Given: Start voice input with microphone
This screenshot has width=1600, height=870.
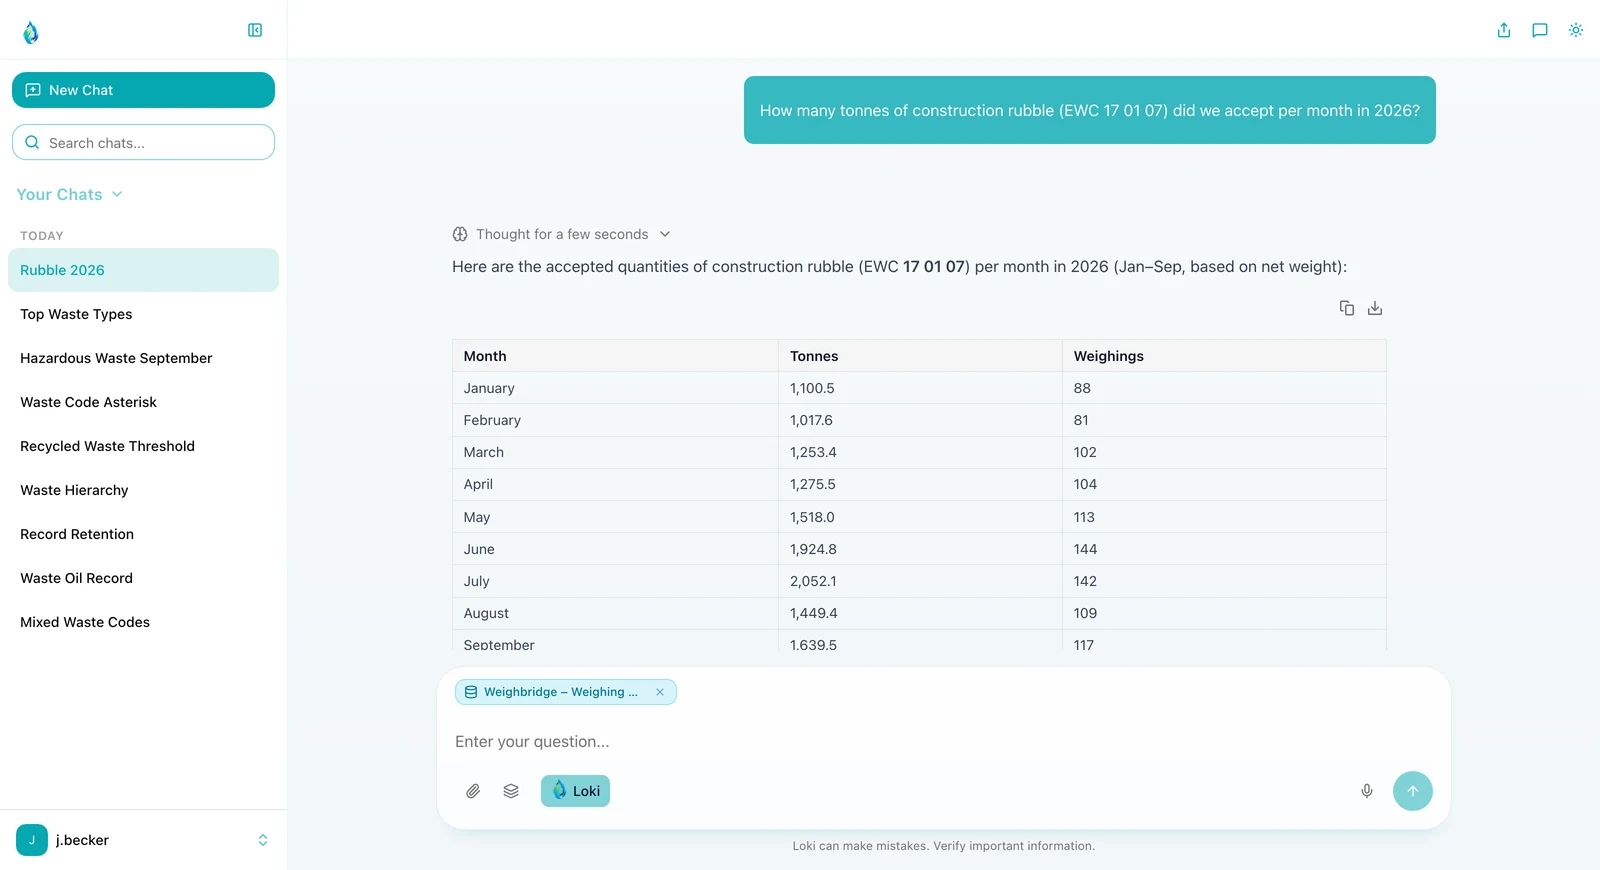Looking at the screenshot, I should (x=1367, y=791).
